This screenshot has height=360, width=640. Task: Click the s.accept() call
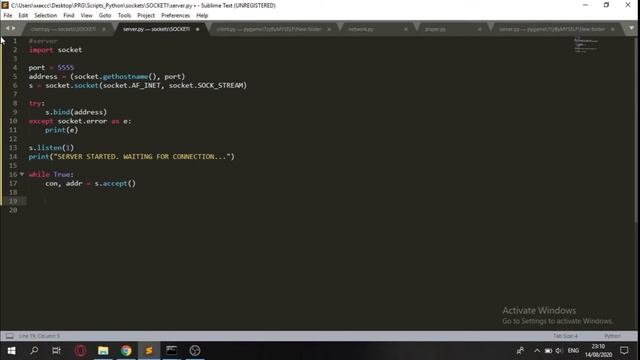click(115, 184)
